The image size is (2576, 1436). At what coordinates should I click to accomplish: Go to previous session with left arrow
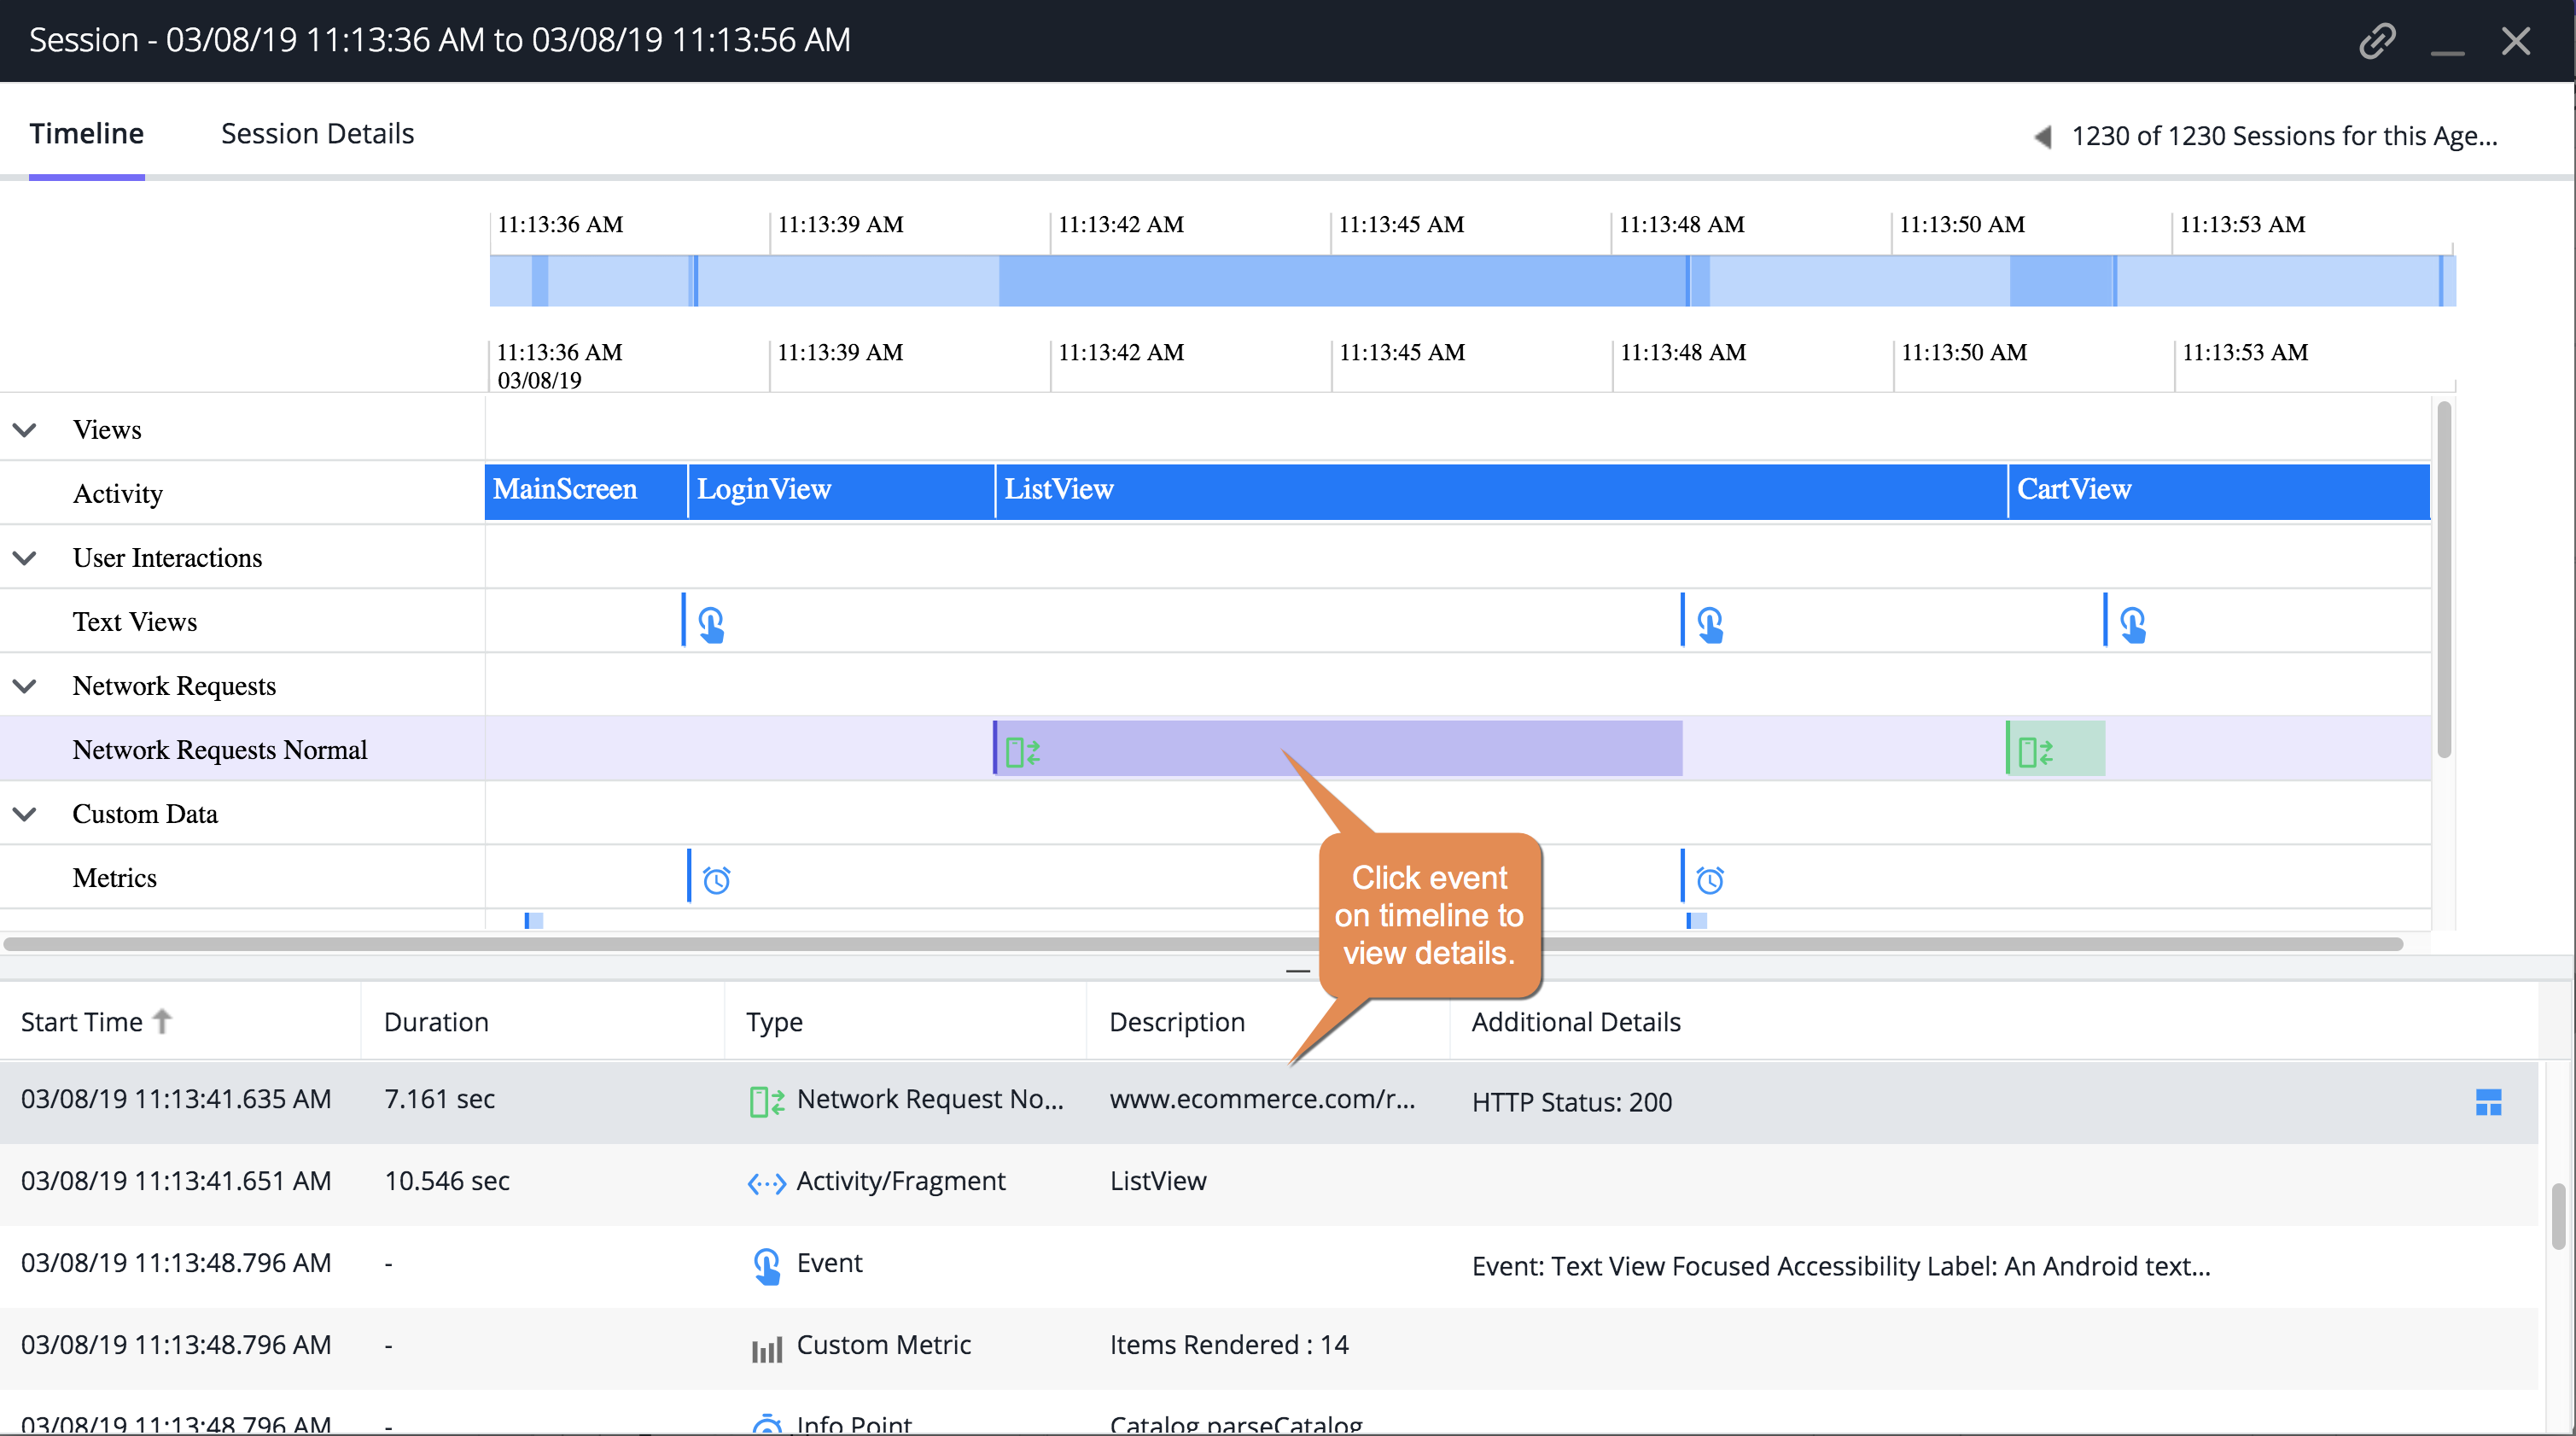[x=2043, y=136]
